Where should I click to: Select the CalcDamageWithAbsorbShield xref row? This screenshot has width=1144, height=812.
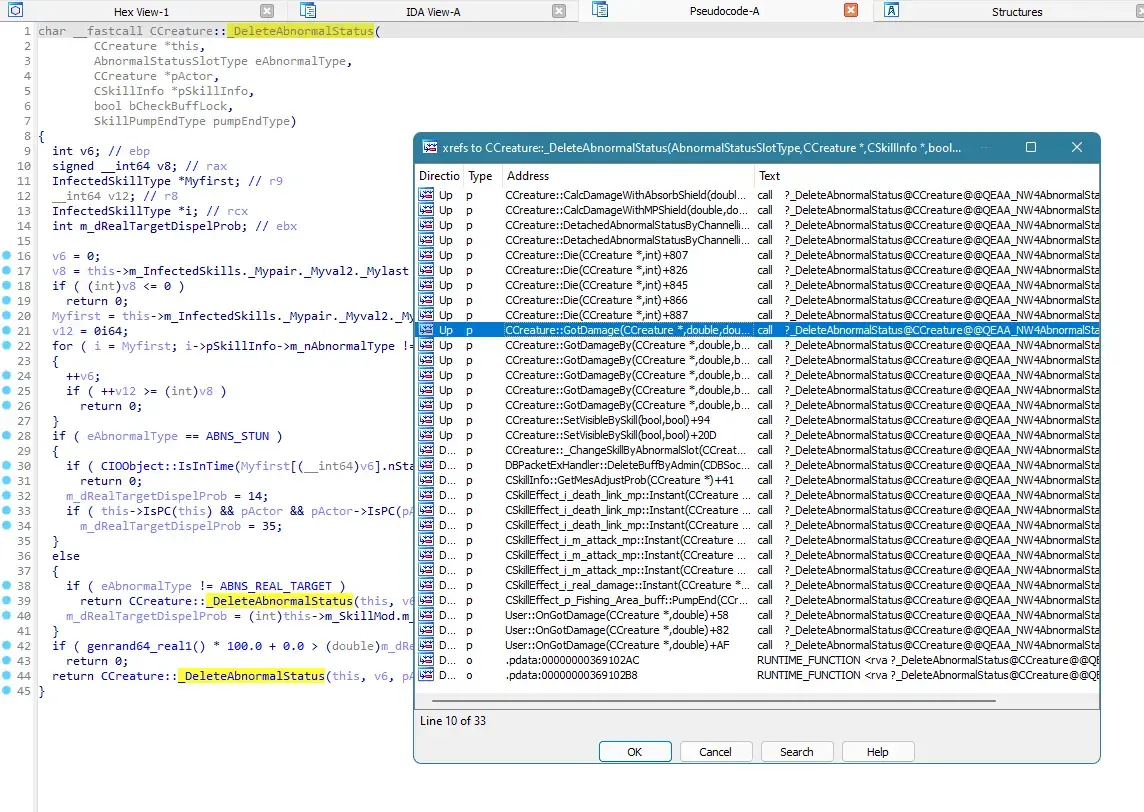(x=757, y=195)
